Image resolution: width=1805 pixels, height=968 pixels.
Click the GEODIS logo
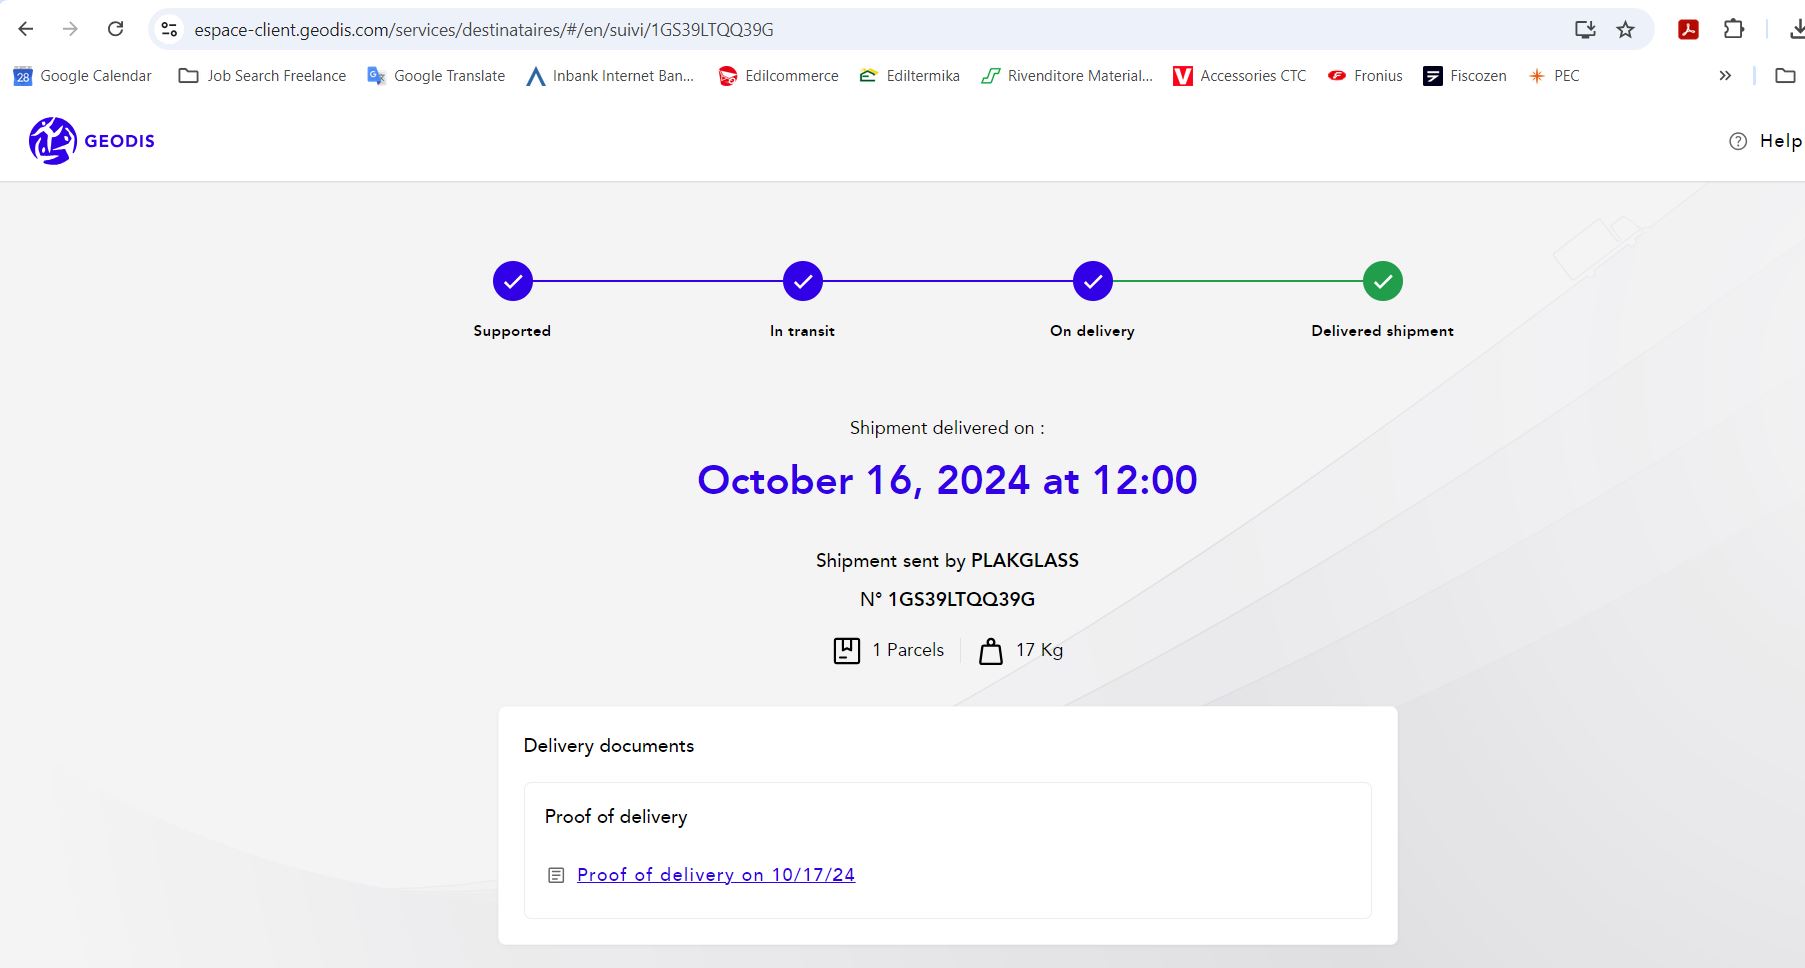point(92,141)
